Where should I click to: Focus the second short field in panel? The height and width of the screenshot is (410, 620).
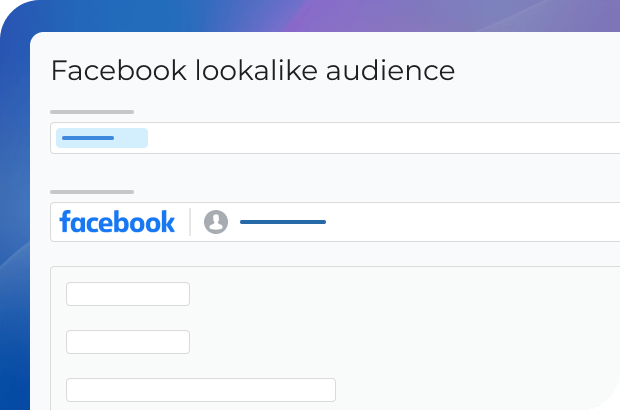point(128,342)
